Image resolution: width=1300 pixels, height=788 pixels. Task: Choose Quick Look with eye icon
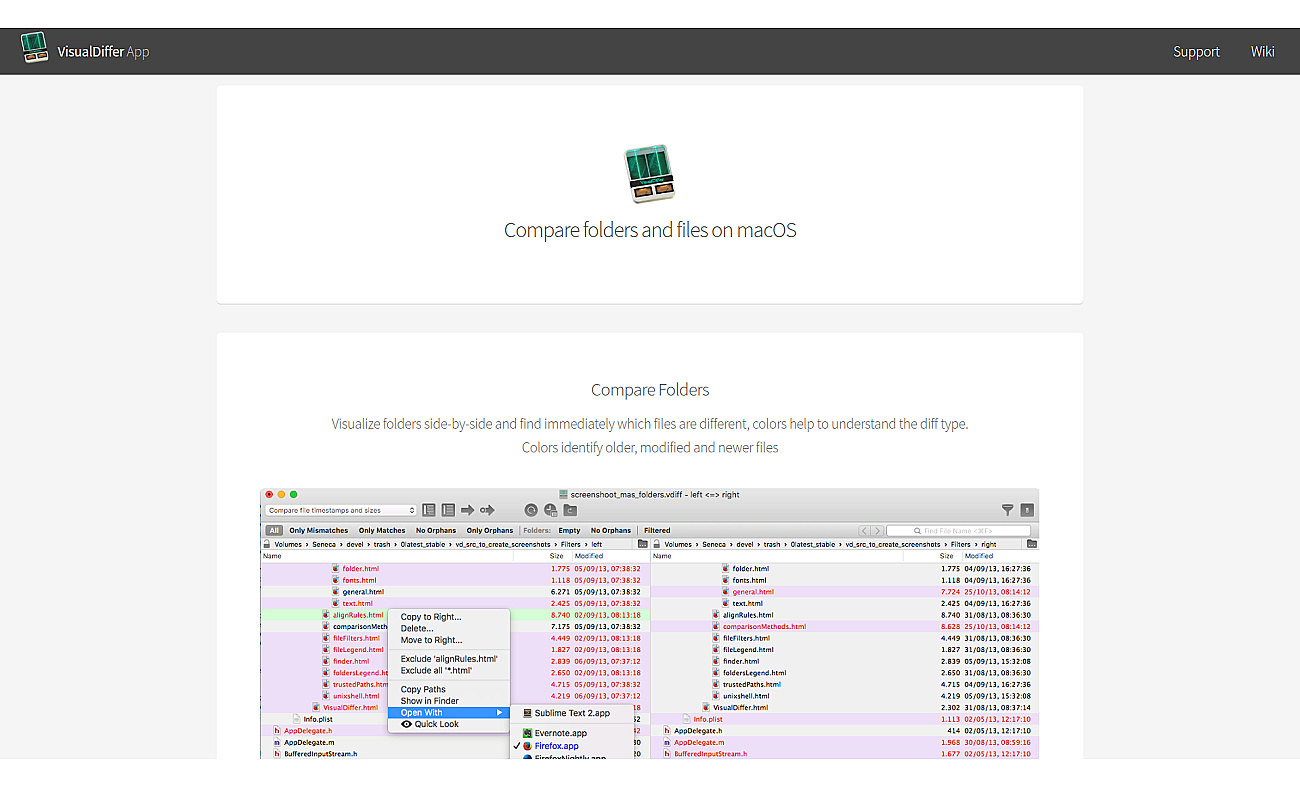coord(449,724)
